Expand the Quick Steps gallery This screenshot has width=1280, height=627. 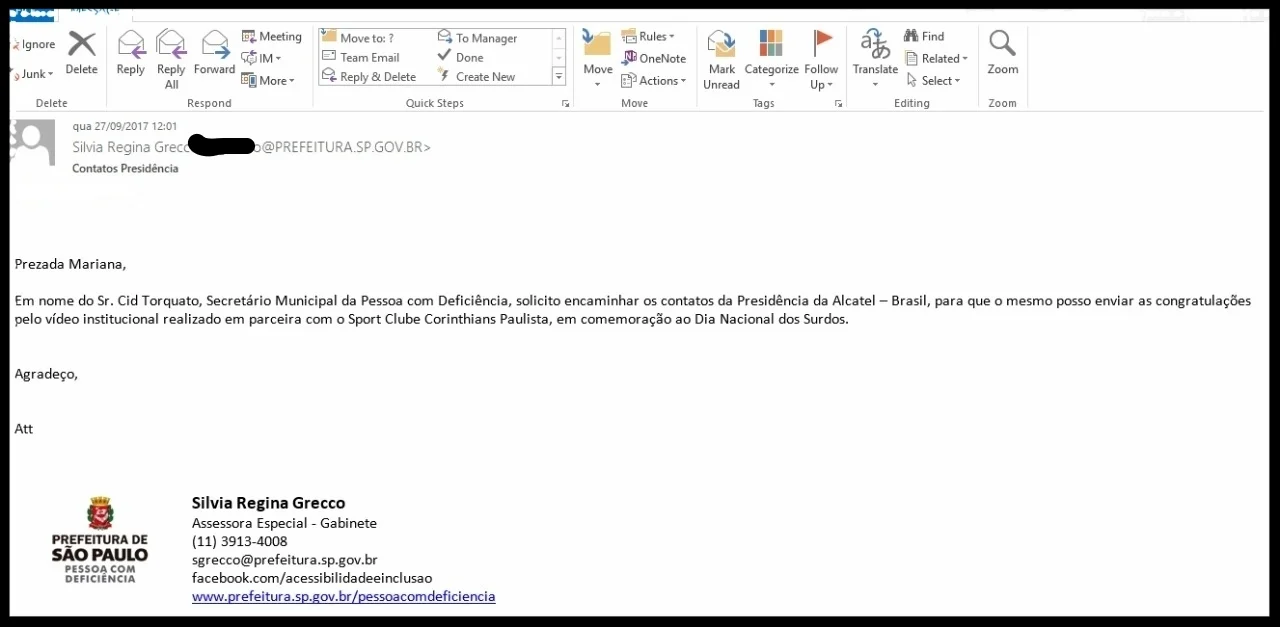[559, 76]
